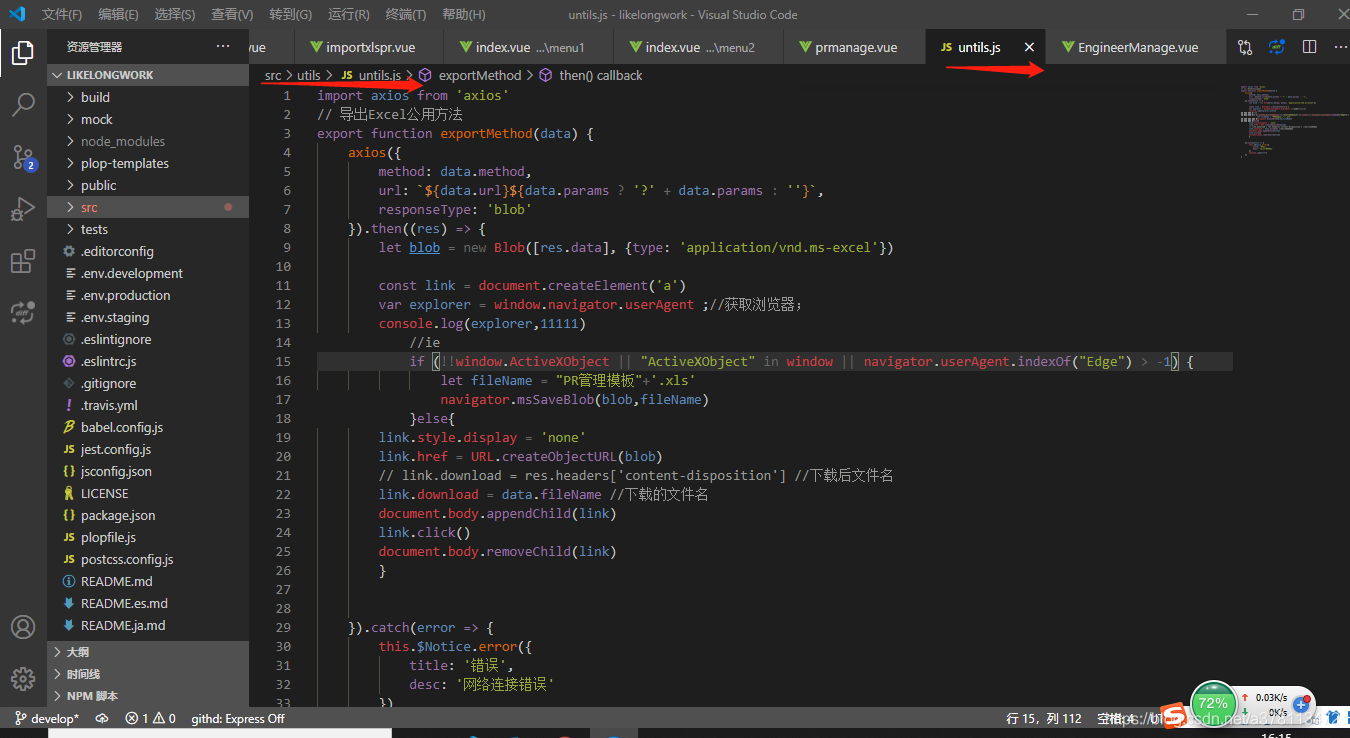
Task: Expand the src folder
Action: [148, 207]
